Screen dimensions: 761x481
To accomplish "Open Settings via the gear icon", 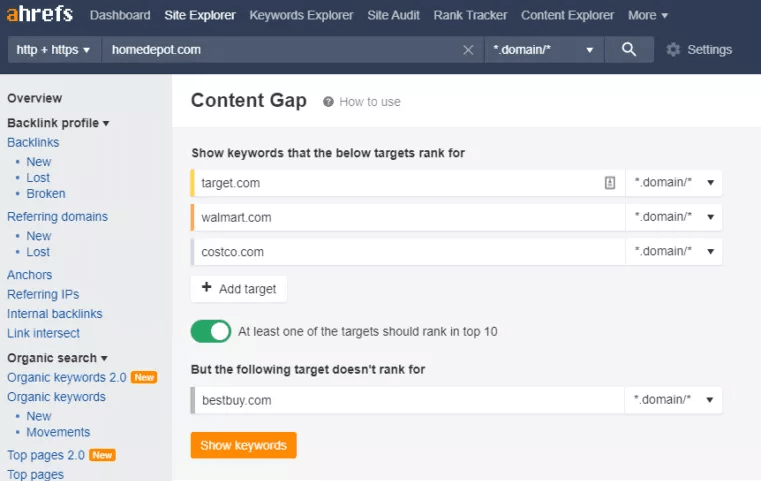I will (674, 50).
